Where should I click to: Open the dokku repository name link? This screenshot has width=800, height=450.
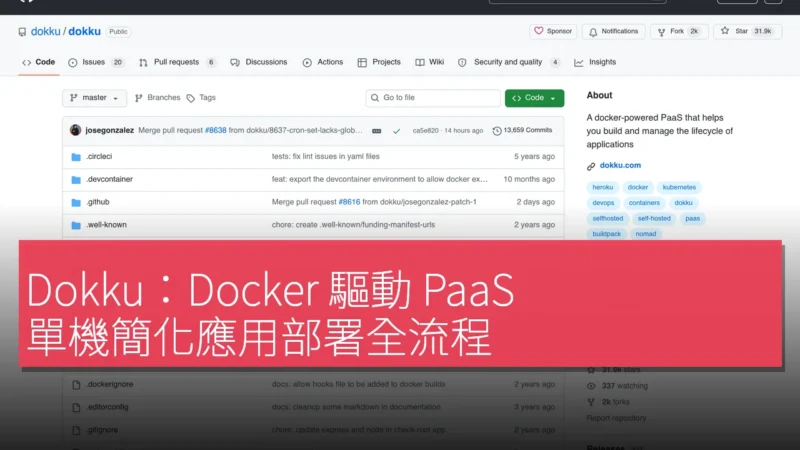pyautogui.click(x=84, y=32)
